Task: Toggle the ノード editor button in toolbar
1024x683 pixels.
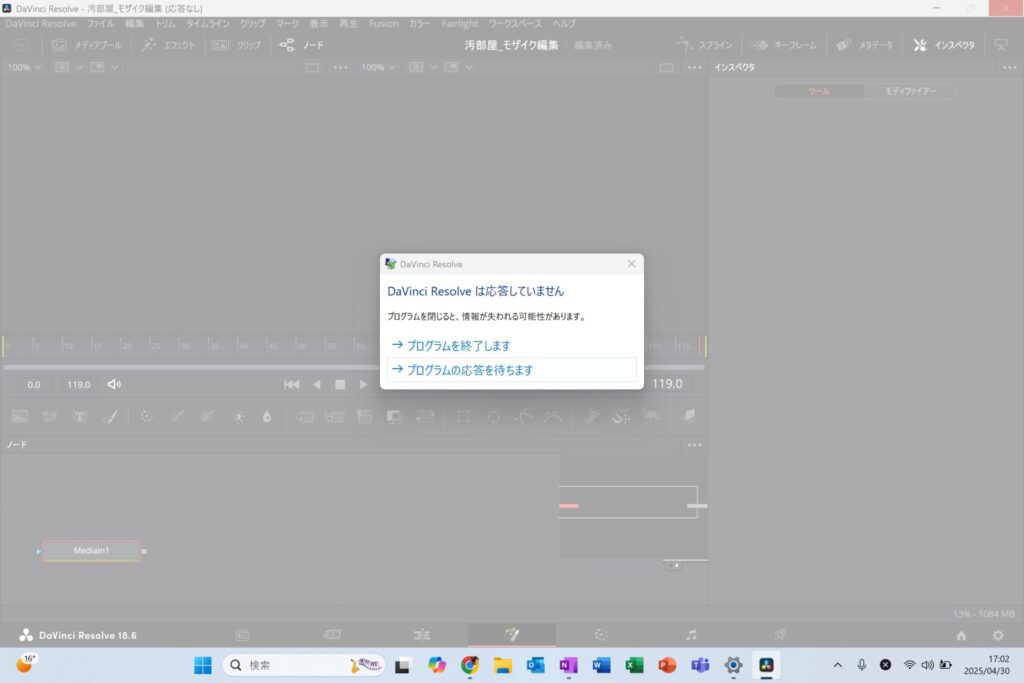Action: (x=302, y=45)
